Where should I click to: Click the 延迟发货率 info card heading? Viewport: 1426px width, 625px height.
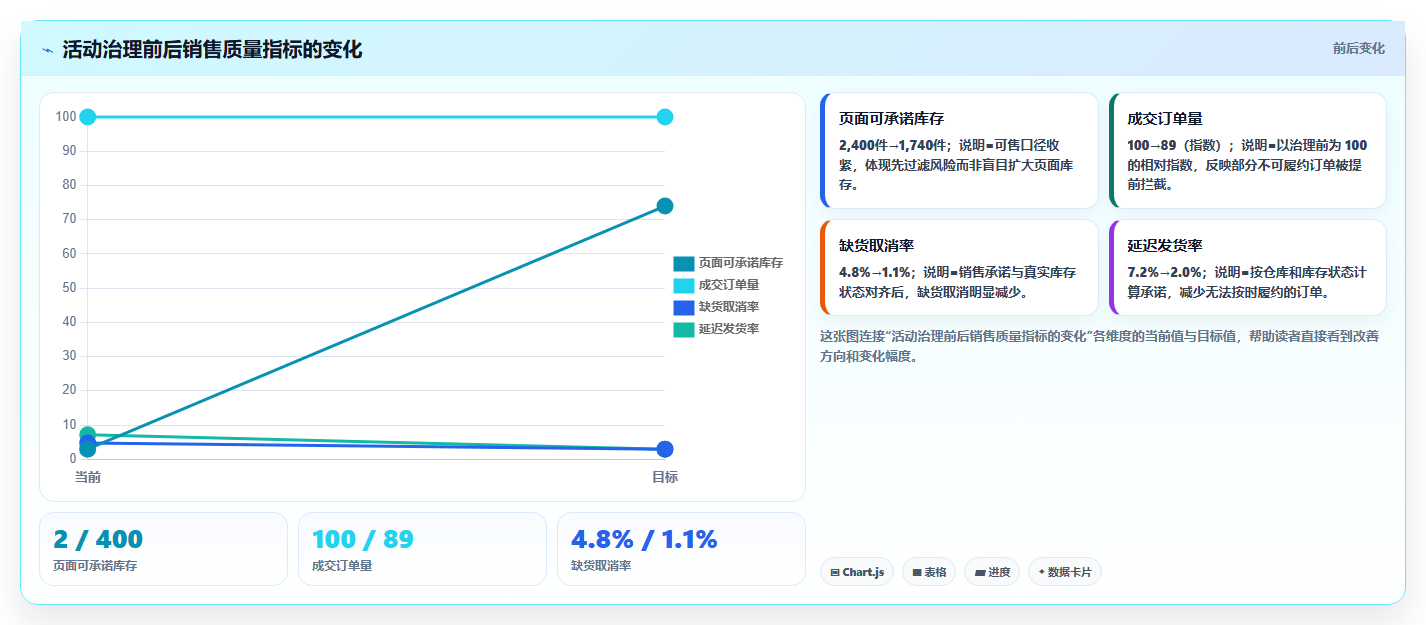click(1165, 245)
